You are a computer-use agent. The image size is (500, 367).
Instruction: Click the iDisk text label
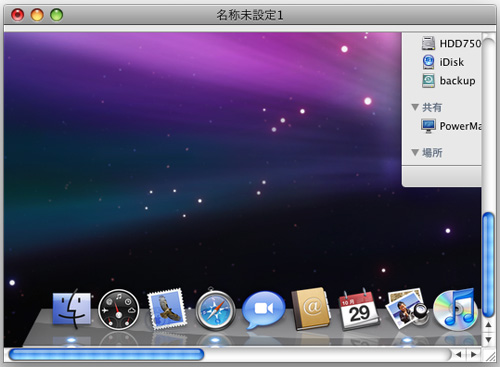[452, 62]
